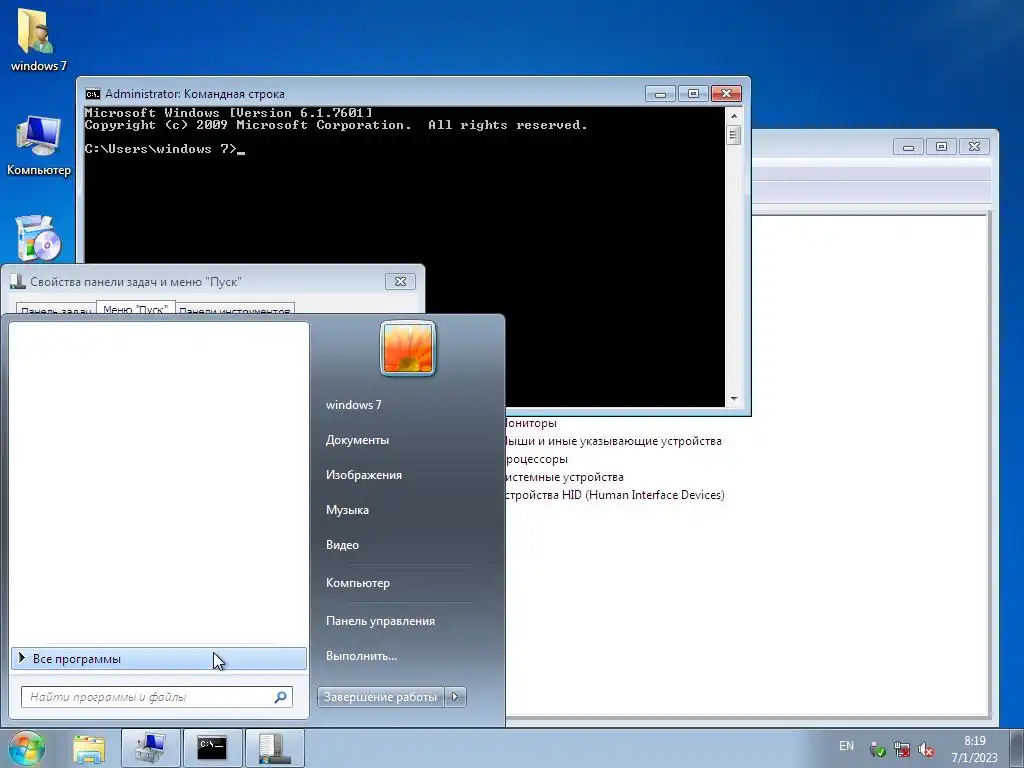Click the user account picture in Start menu
The width and height of the screenshot is (1024, 768).
tap(408, 348)
